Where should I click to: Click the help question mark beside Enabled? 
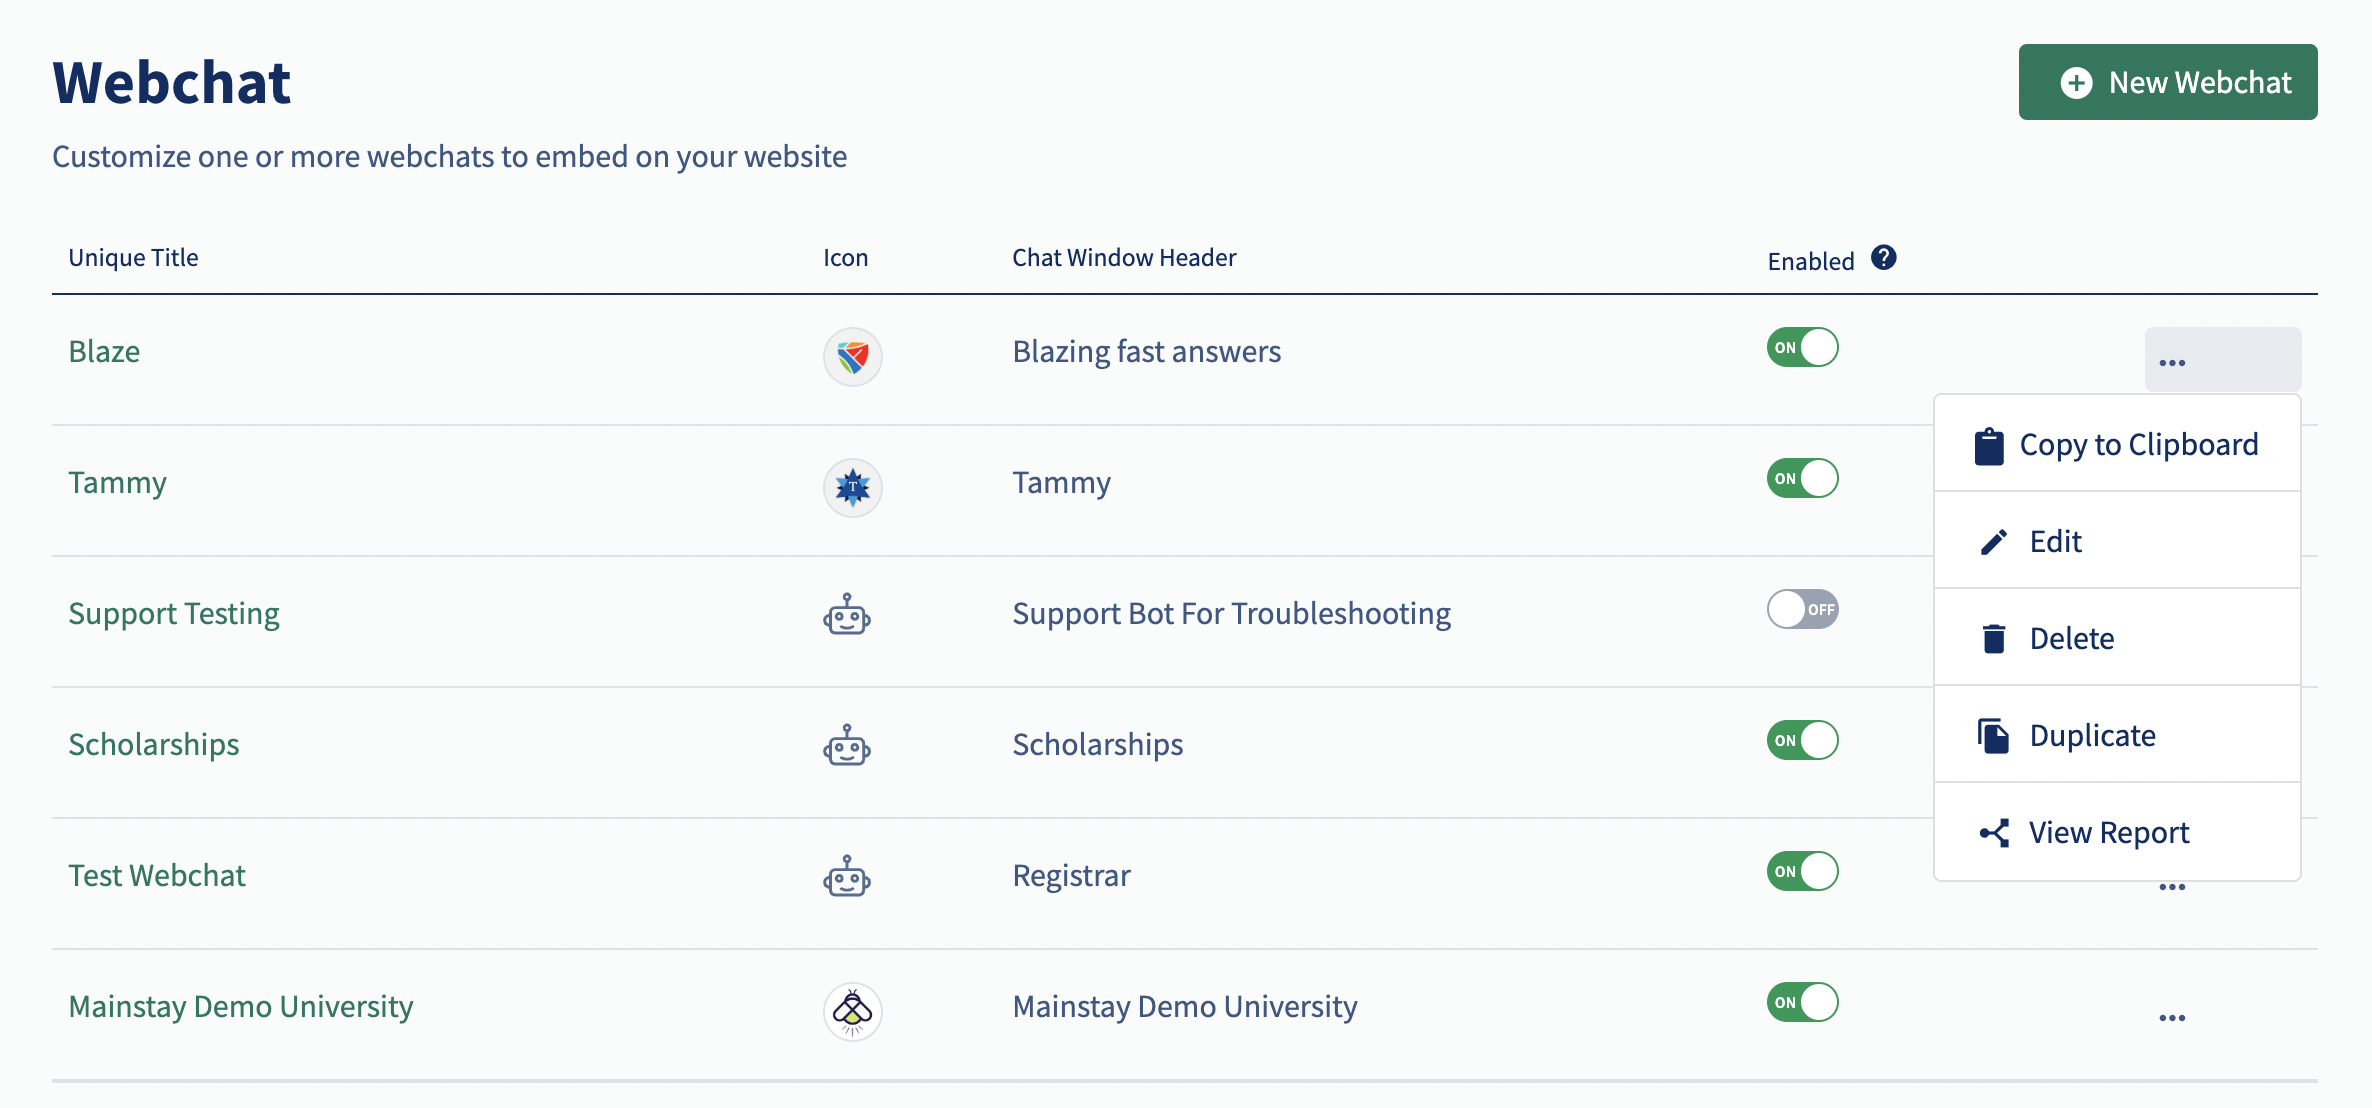pos(1883,258)
